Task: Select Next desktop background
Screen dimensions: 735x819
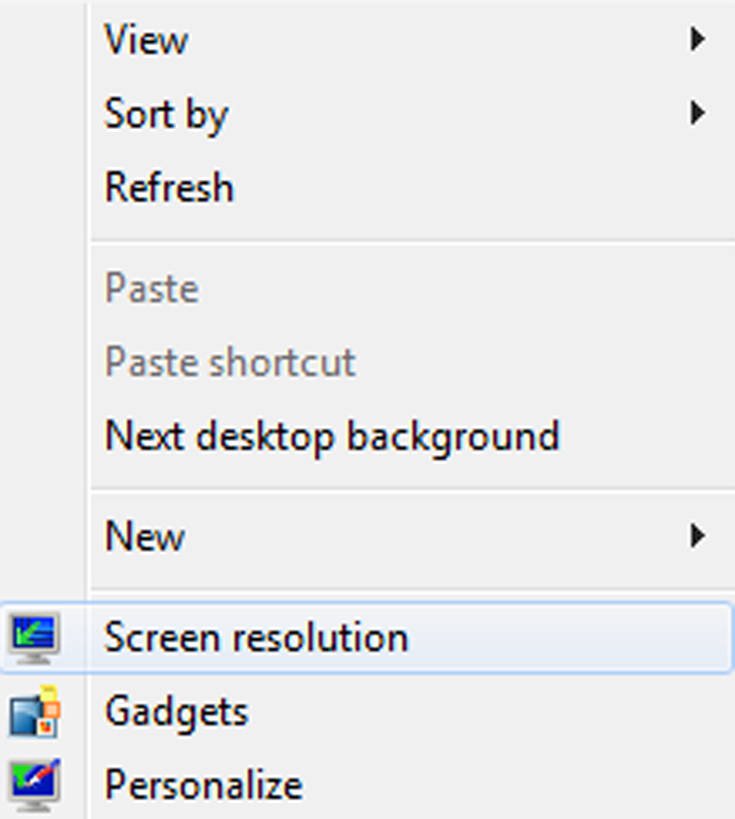Action: [x=332, y=437]
